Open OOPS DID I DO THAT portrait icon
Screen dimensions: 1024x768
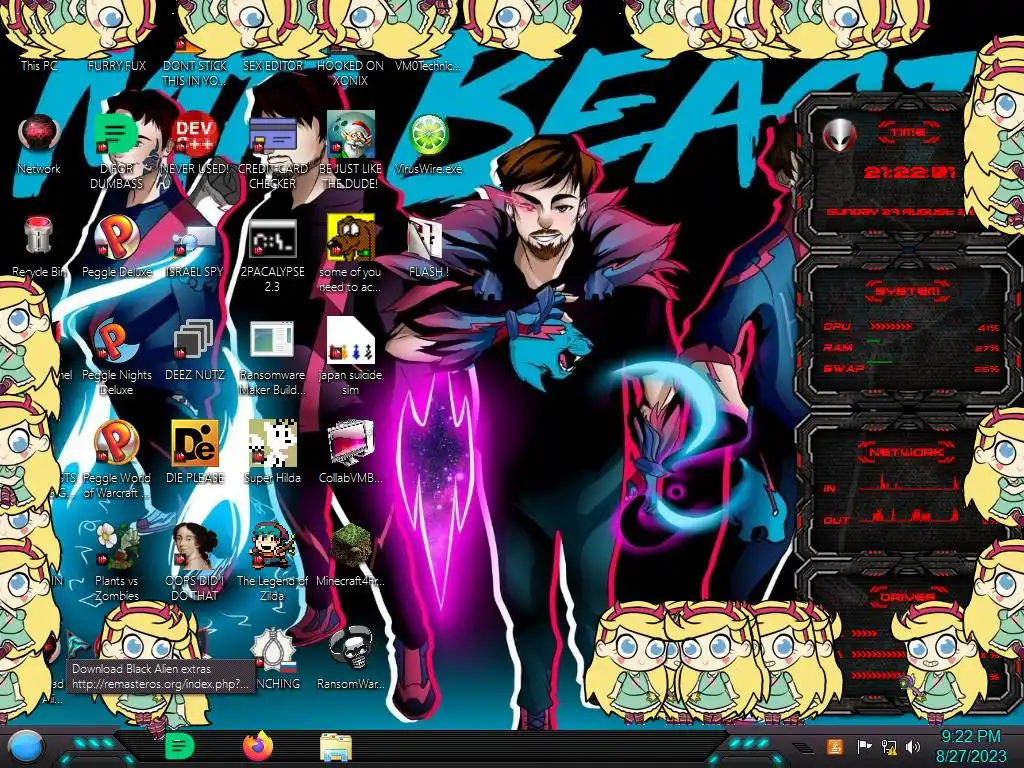[194, 545]
